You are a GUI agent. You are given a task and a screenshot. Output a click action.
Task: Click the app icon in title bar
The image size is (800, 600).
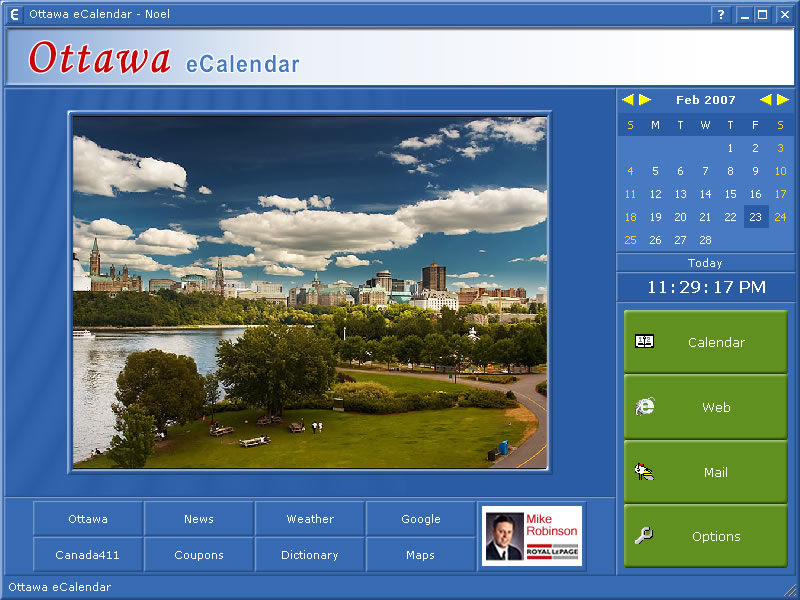tap(14, 14)
